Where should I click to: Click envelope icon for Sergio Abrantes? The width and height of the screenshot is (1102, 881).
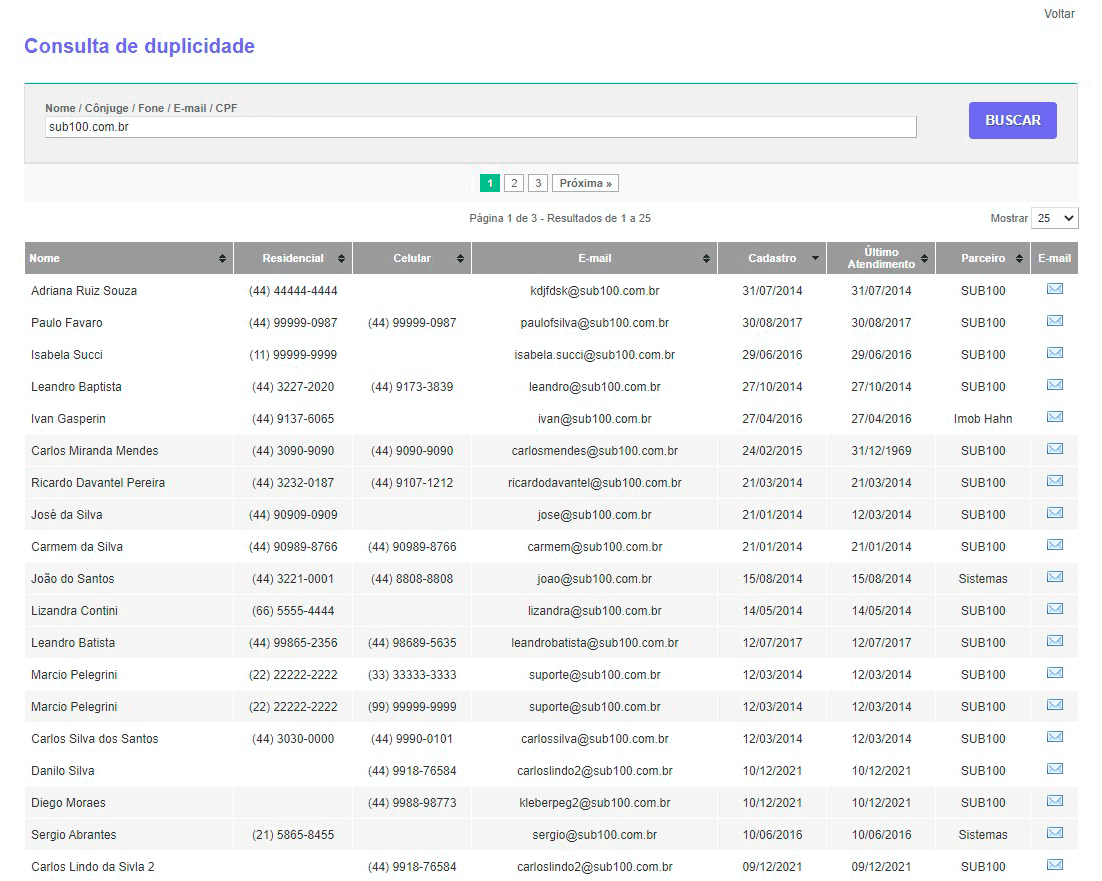pyautogui.click(x=1054, y=834)
